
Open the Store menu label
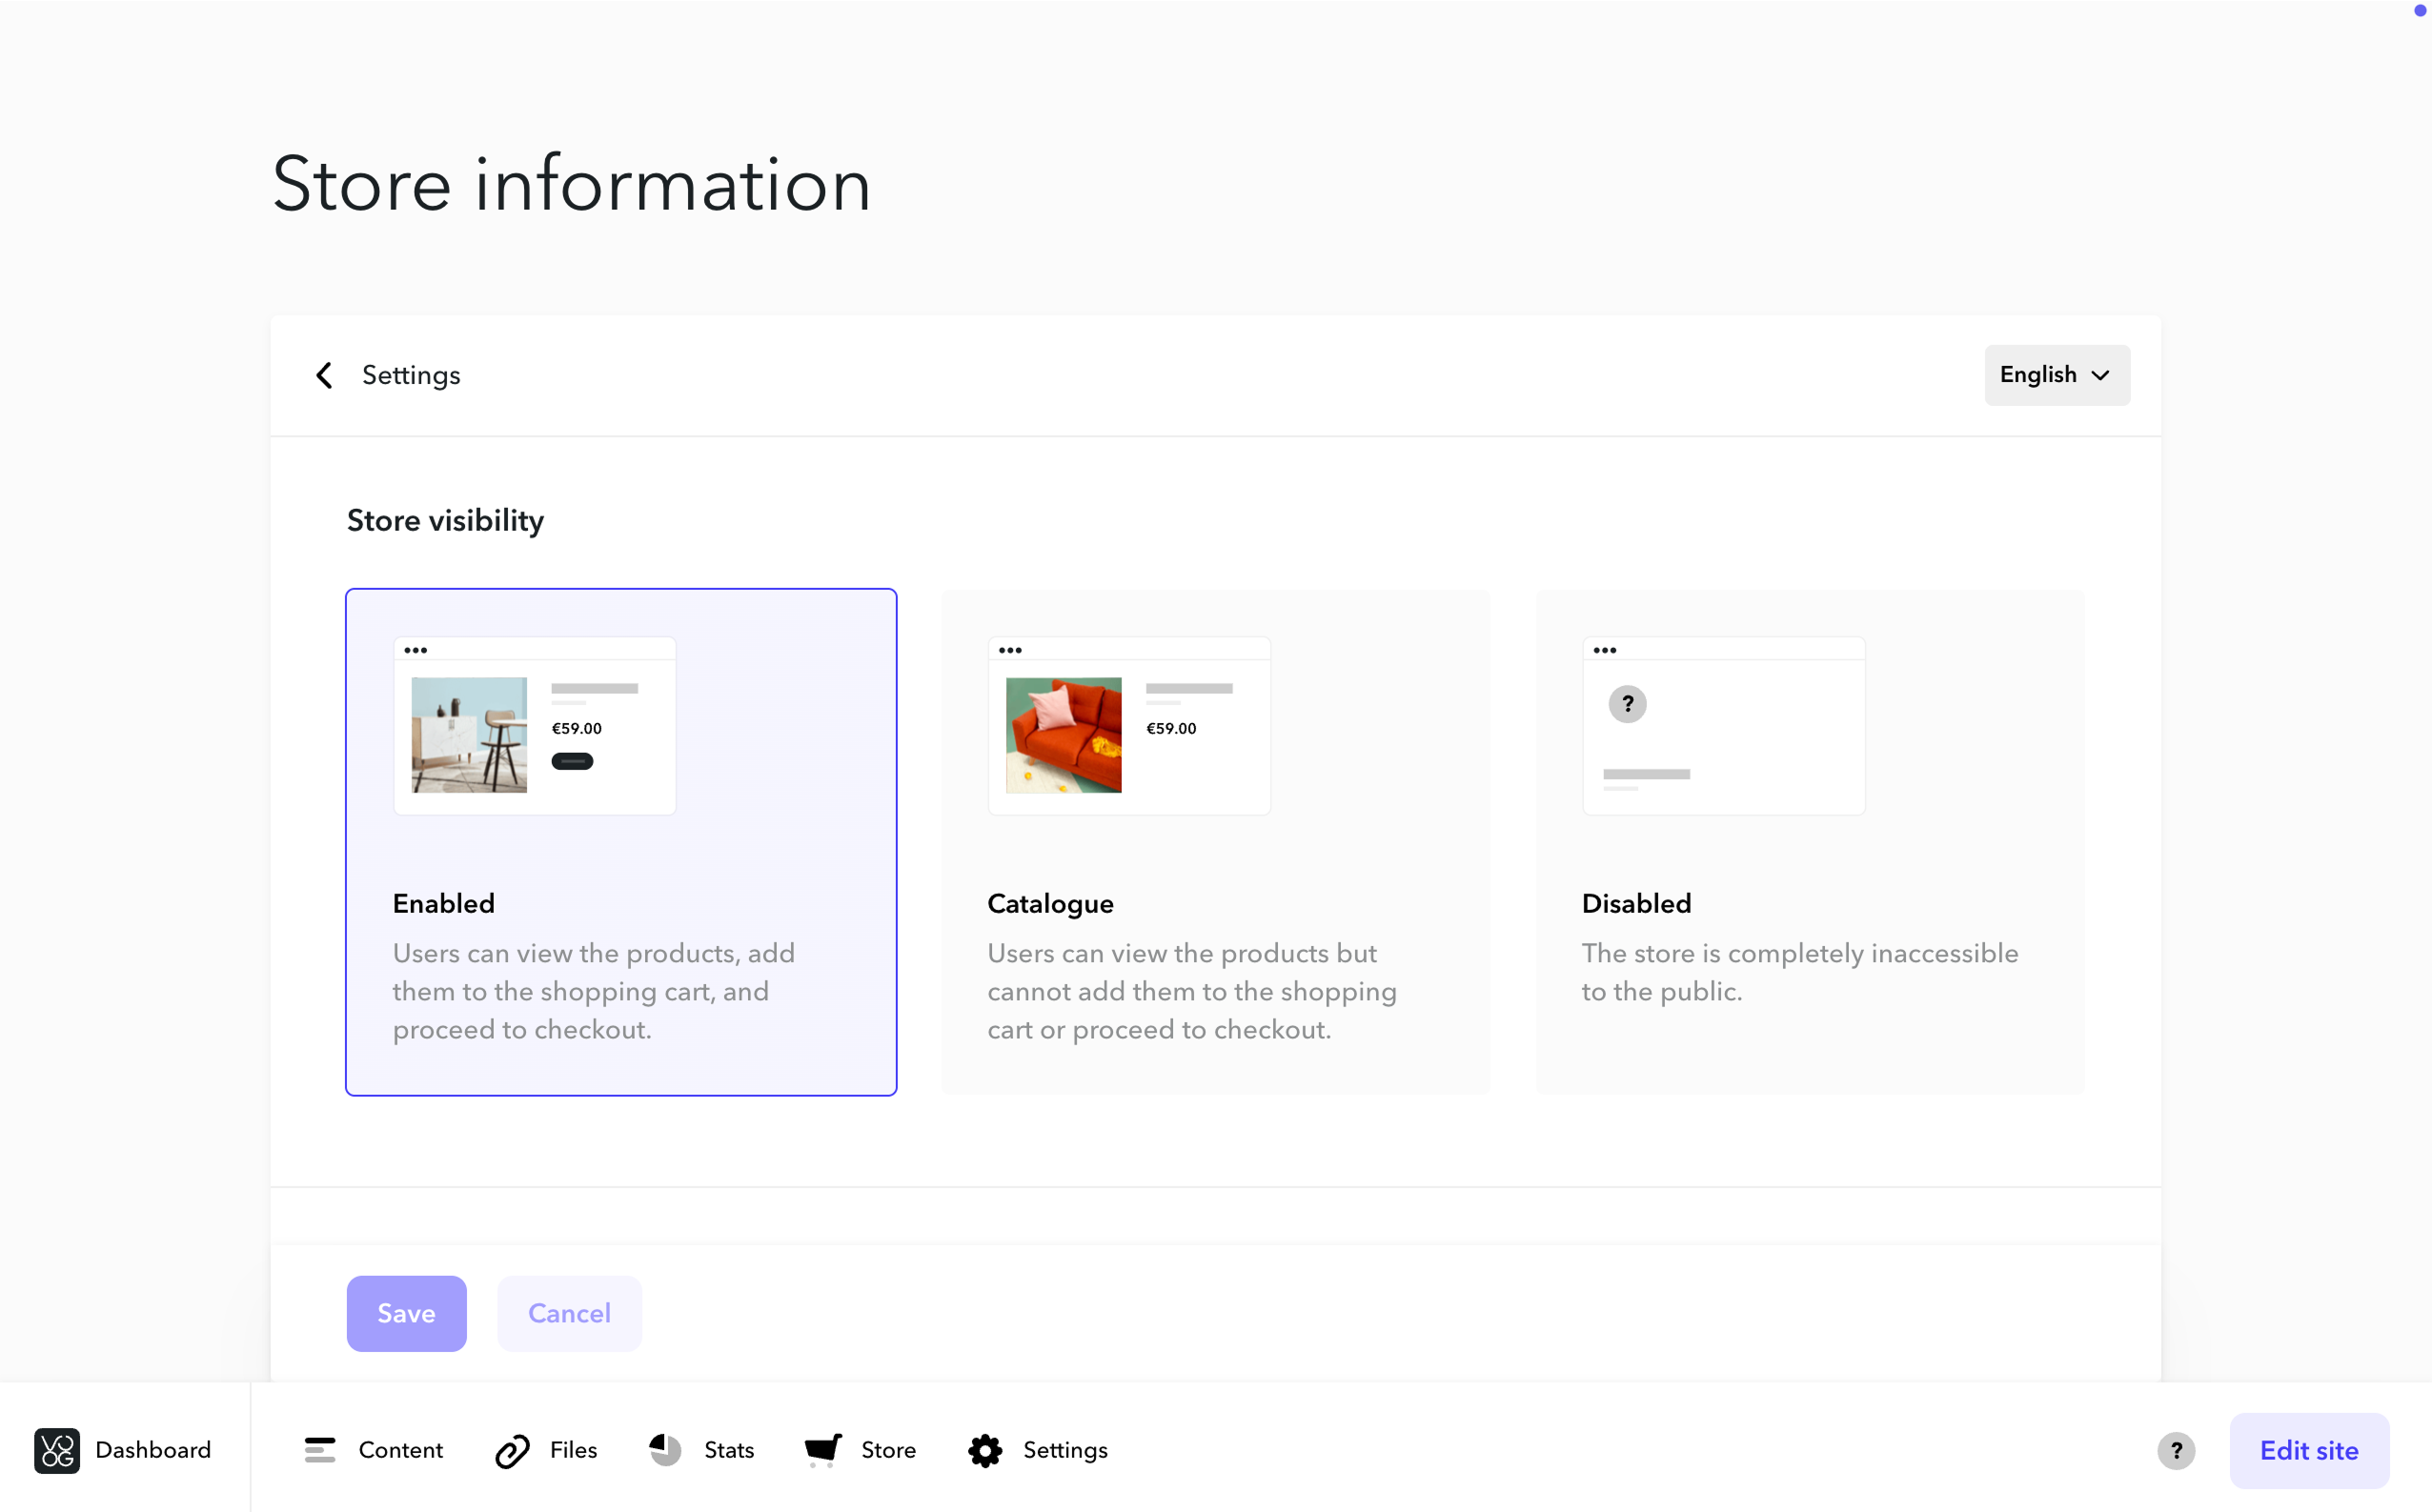[888, 1450]
